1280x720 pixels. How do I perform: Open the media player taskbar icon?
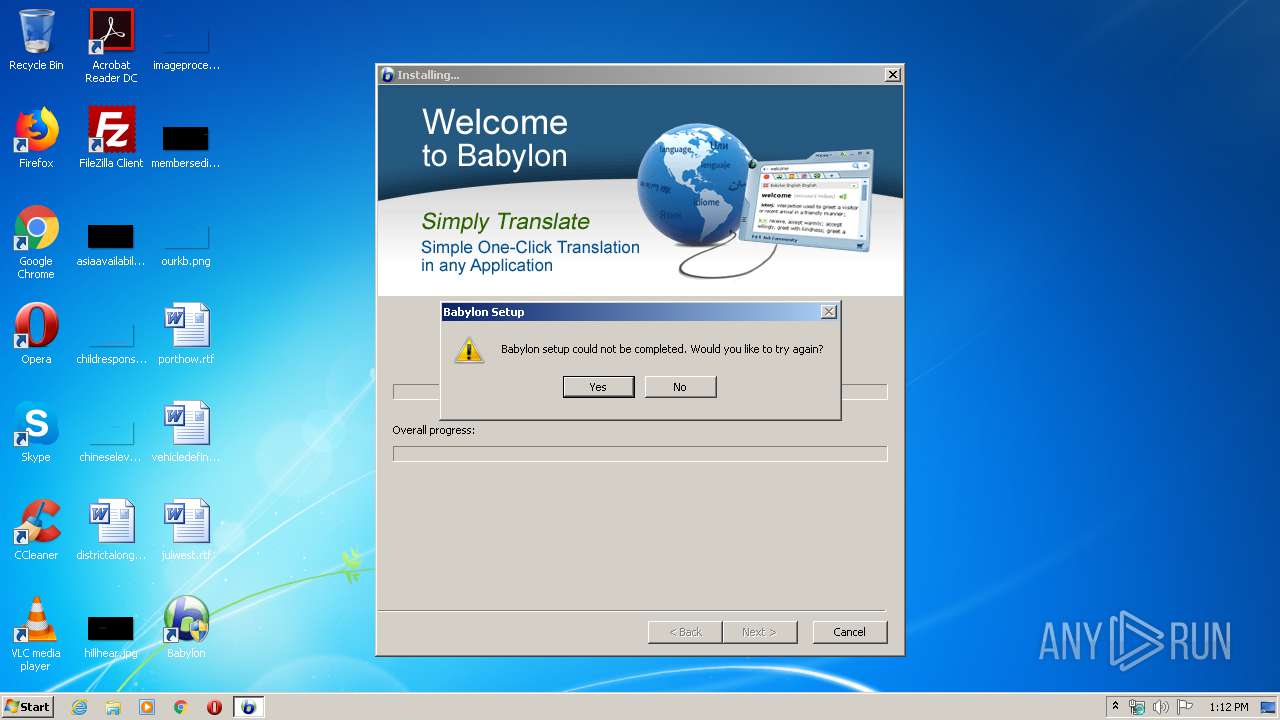[x=147, y=707]
